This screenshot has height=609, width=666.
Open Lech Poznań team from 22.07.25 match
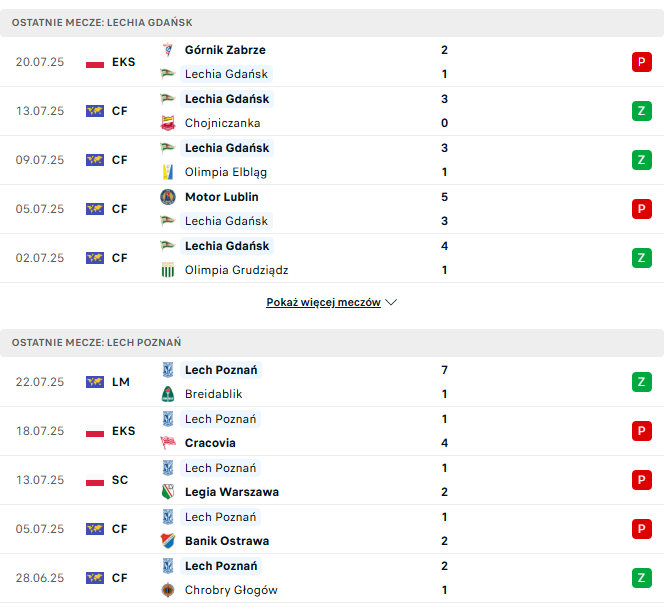(x=221, y=369)
